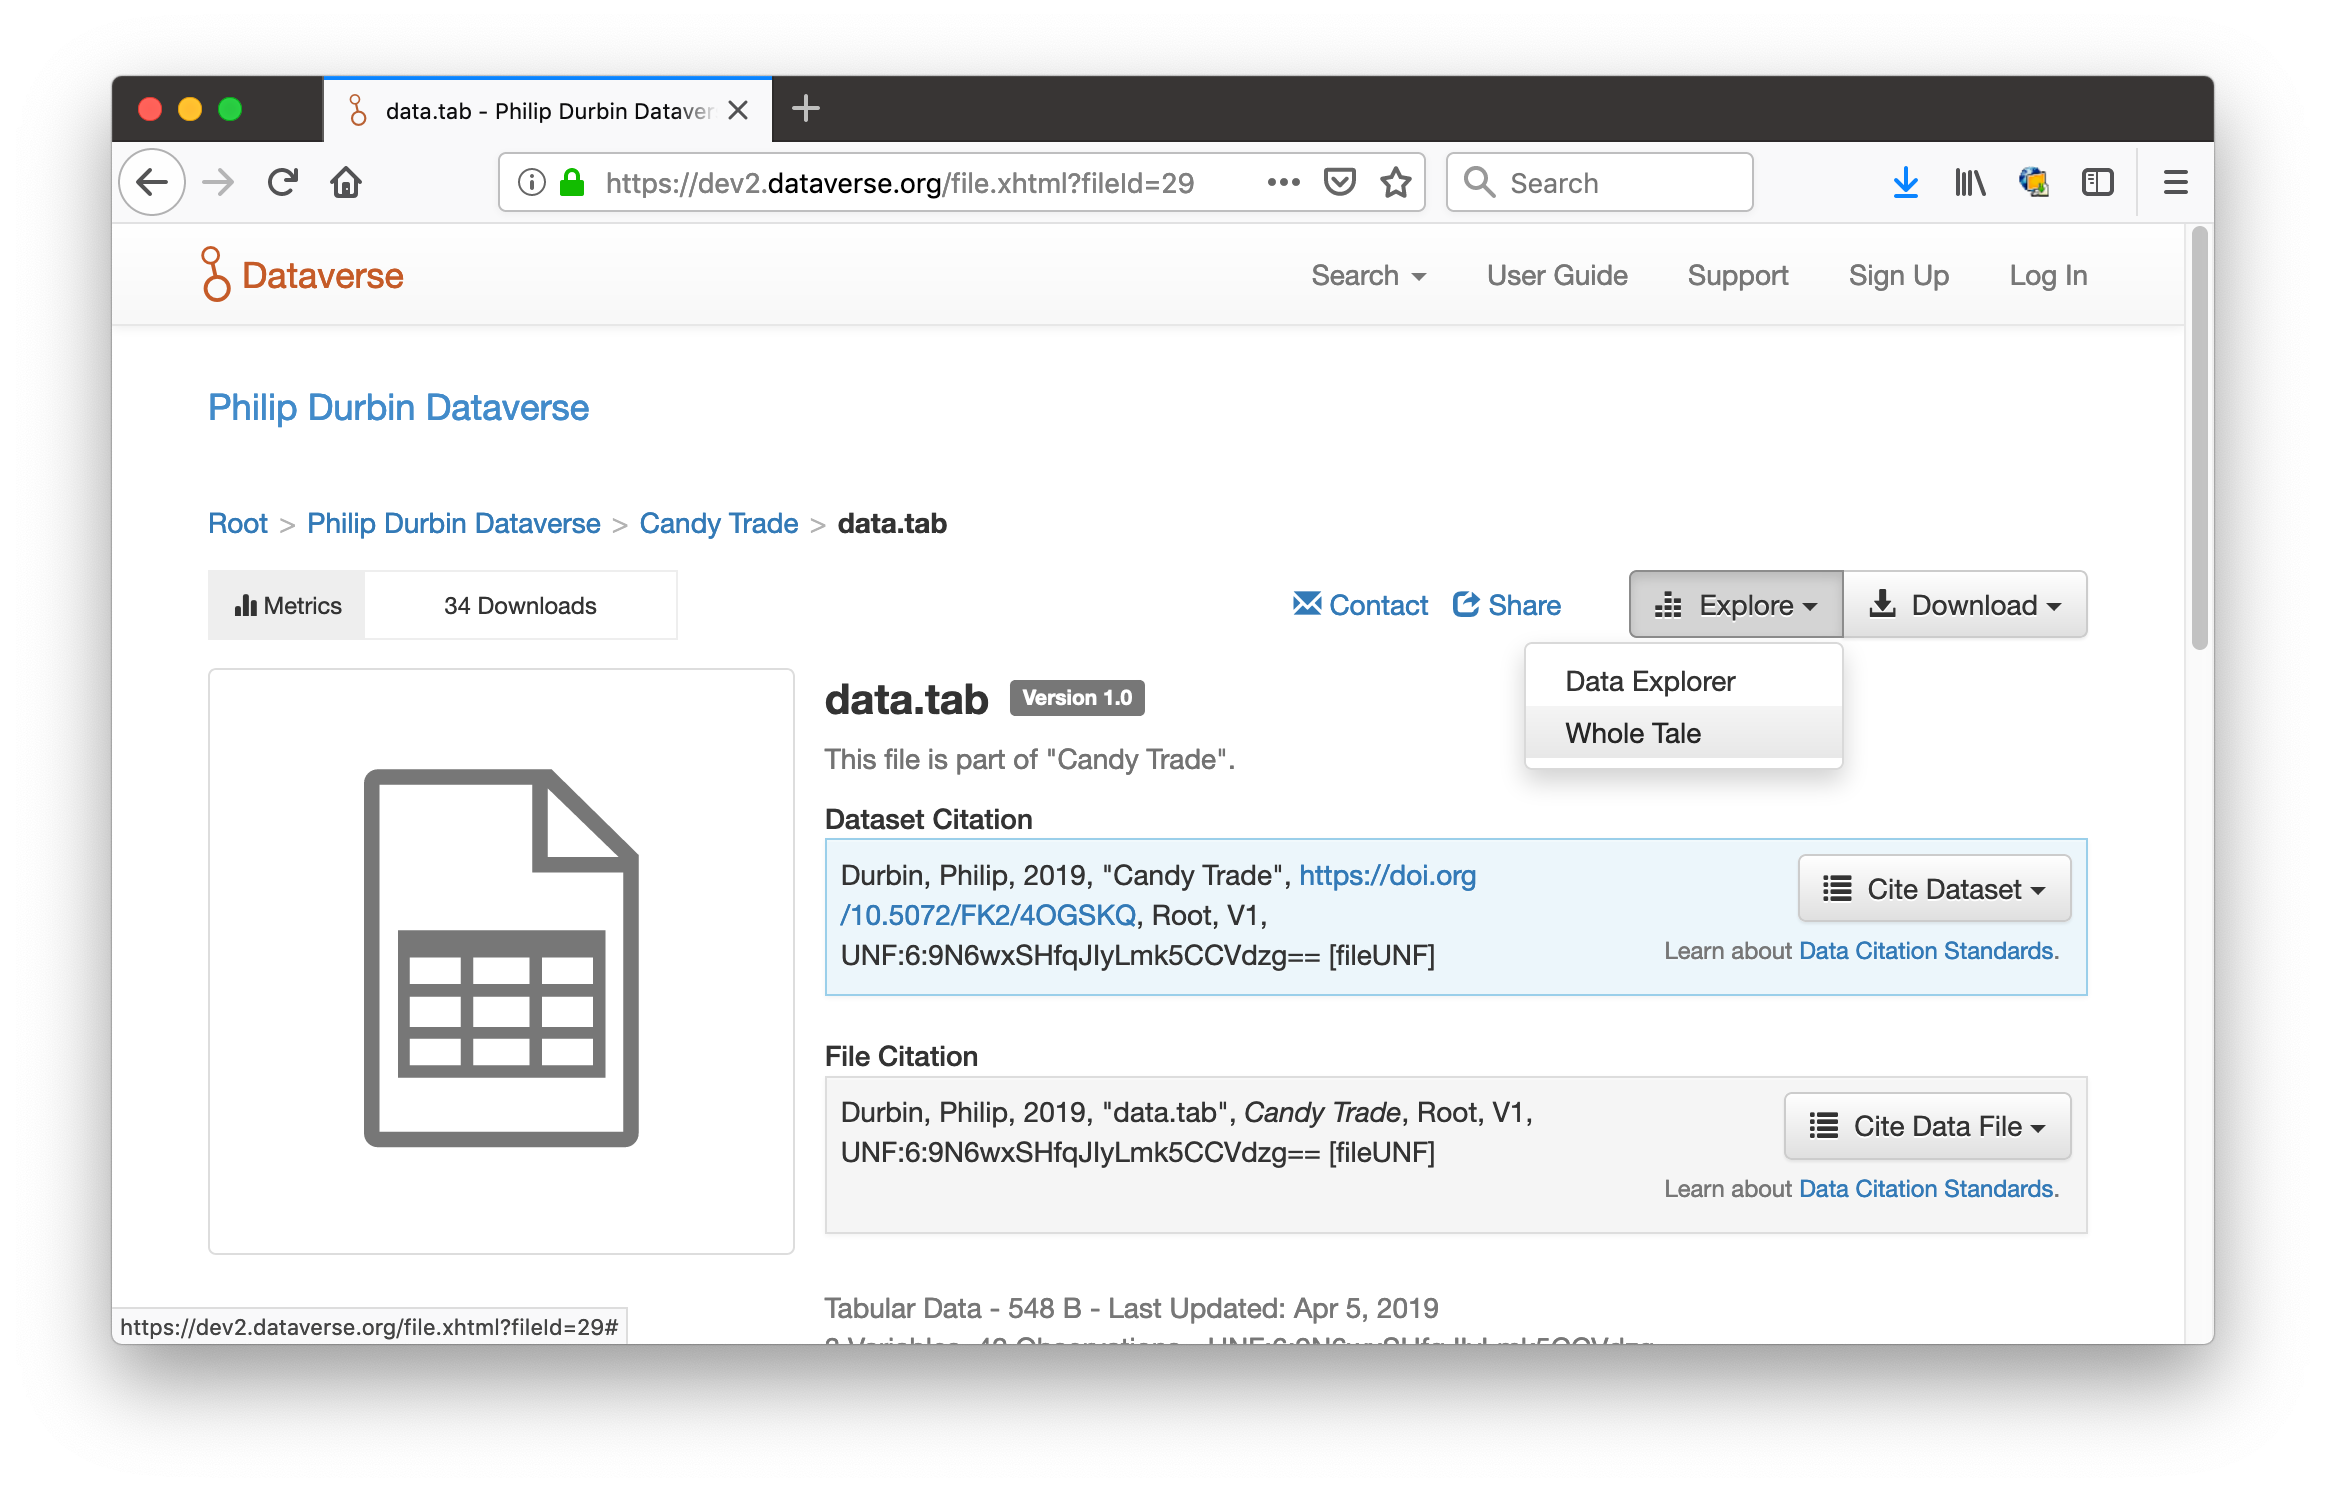Expand the Cite Dataset dropdown
Screen dimensions: 2326x1492
point(1935,889)
